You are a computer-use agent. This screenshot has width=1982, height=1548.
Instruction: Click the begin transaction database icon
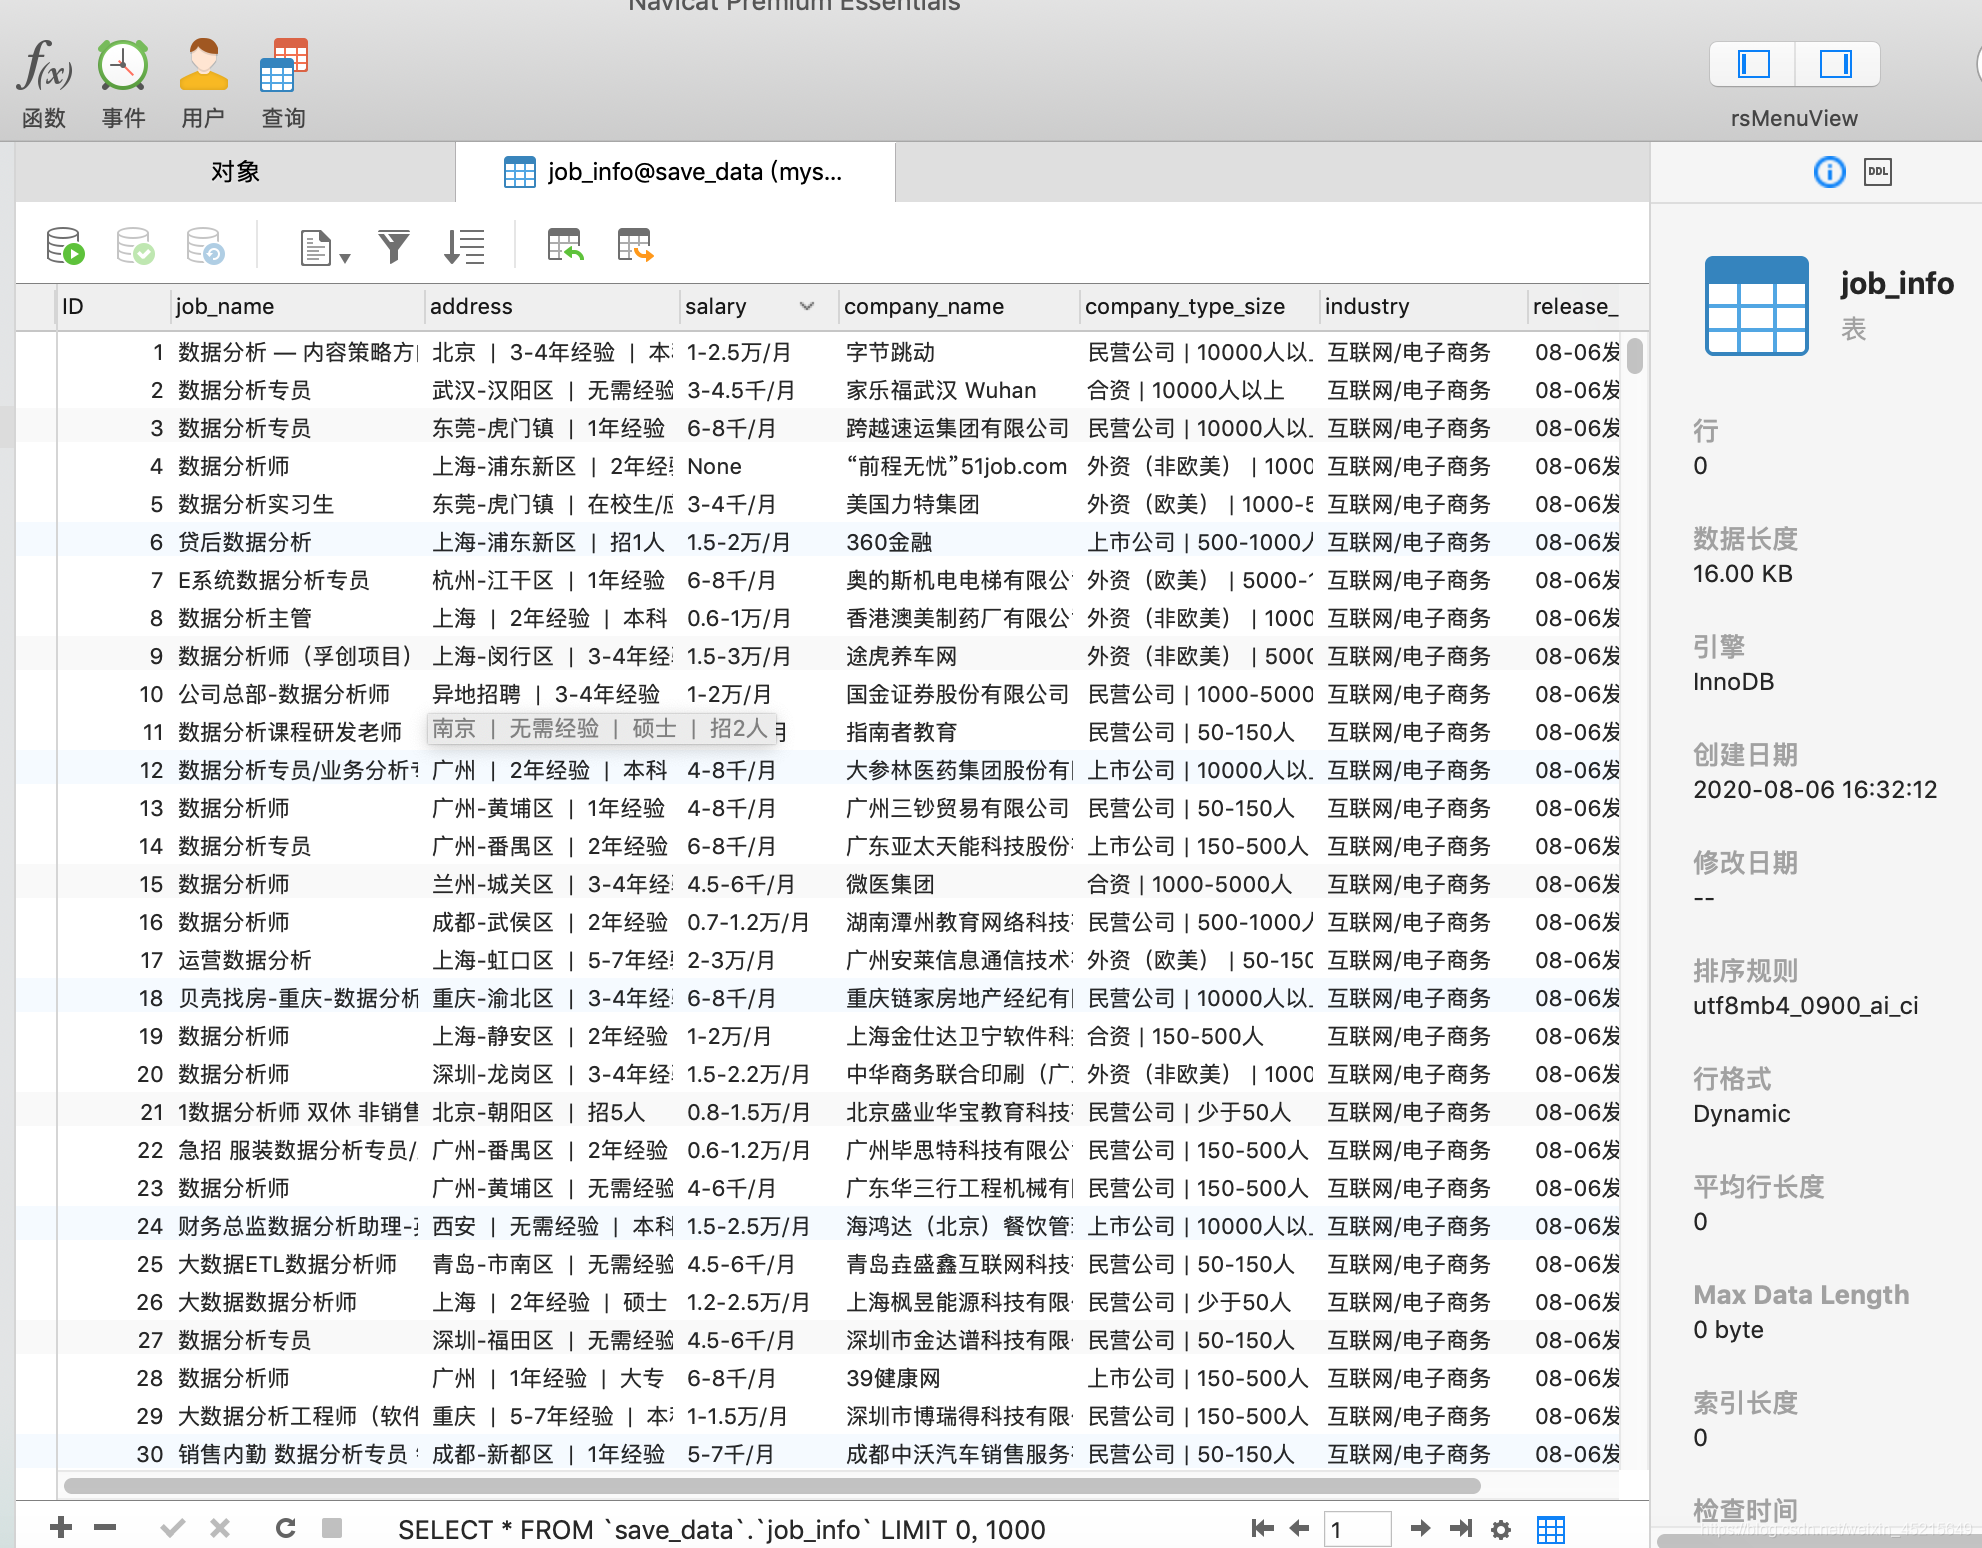[65, 246]
